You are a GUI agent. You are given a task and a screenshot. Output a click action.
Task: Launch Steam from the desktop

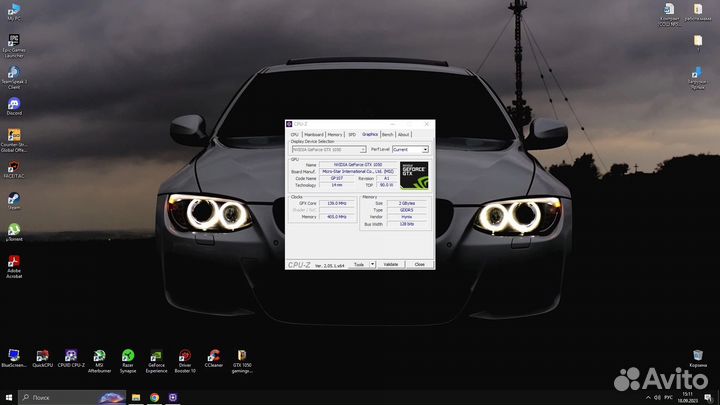(14, 201)
